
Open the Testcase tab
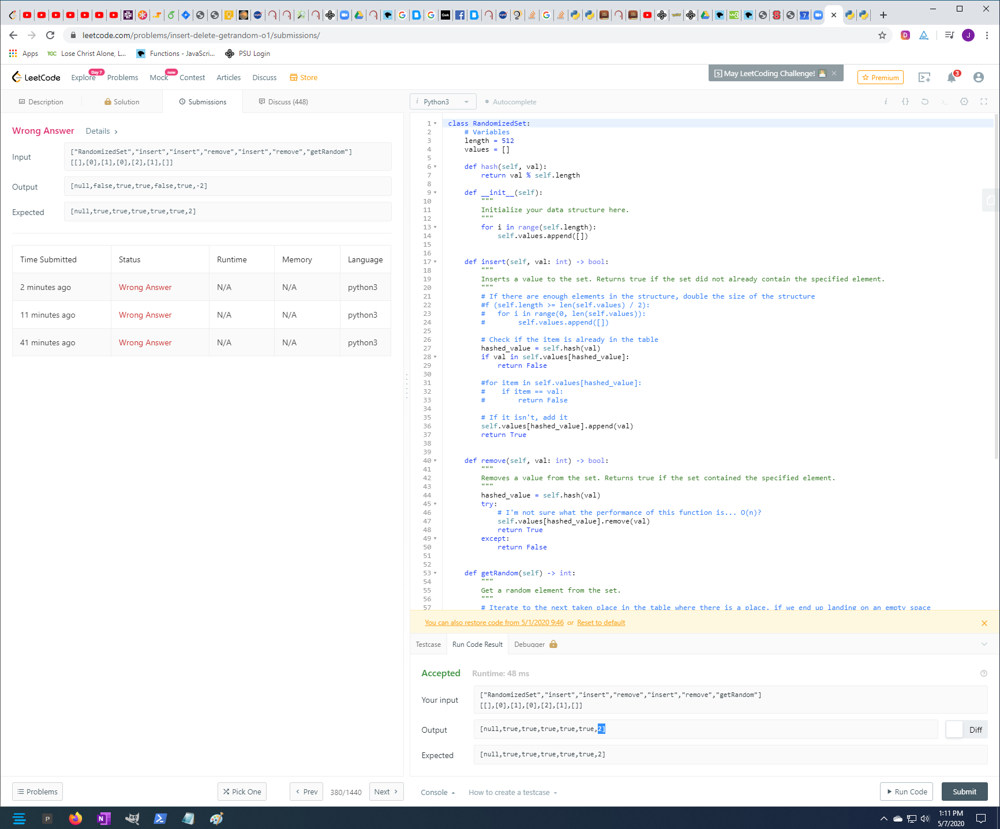pos(428,645)
